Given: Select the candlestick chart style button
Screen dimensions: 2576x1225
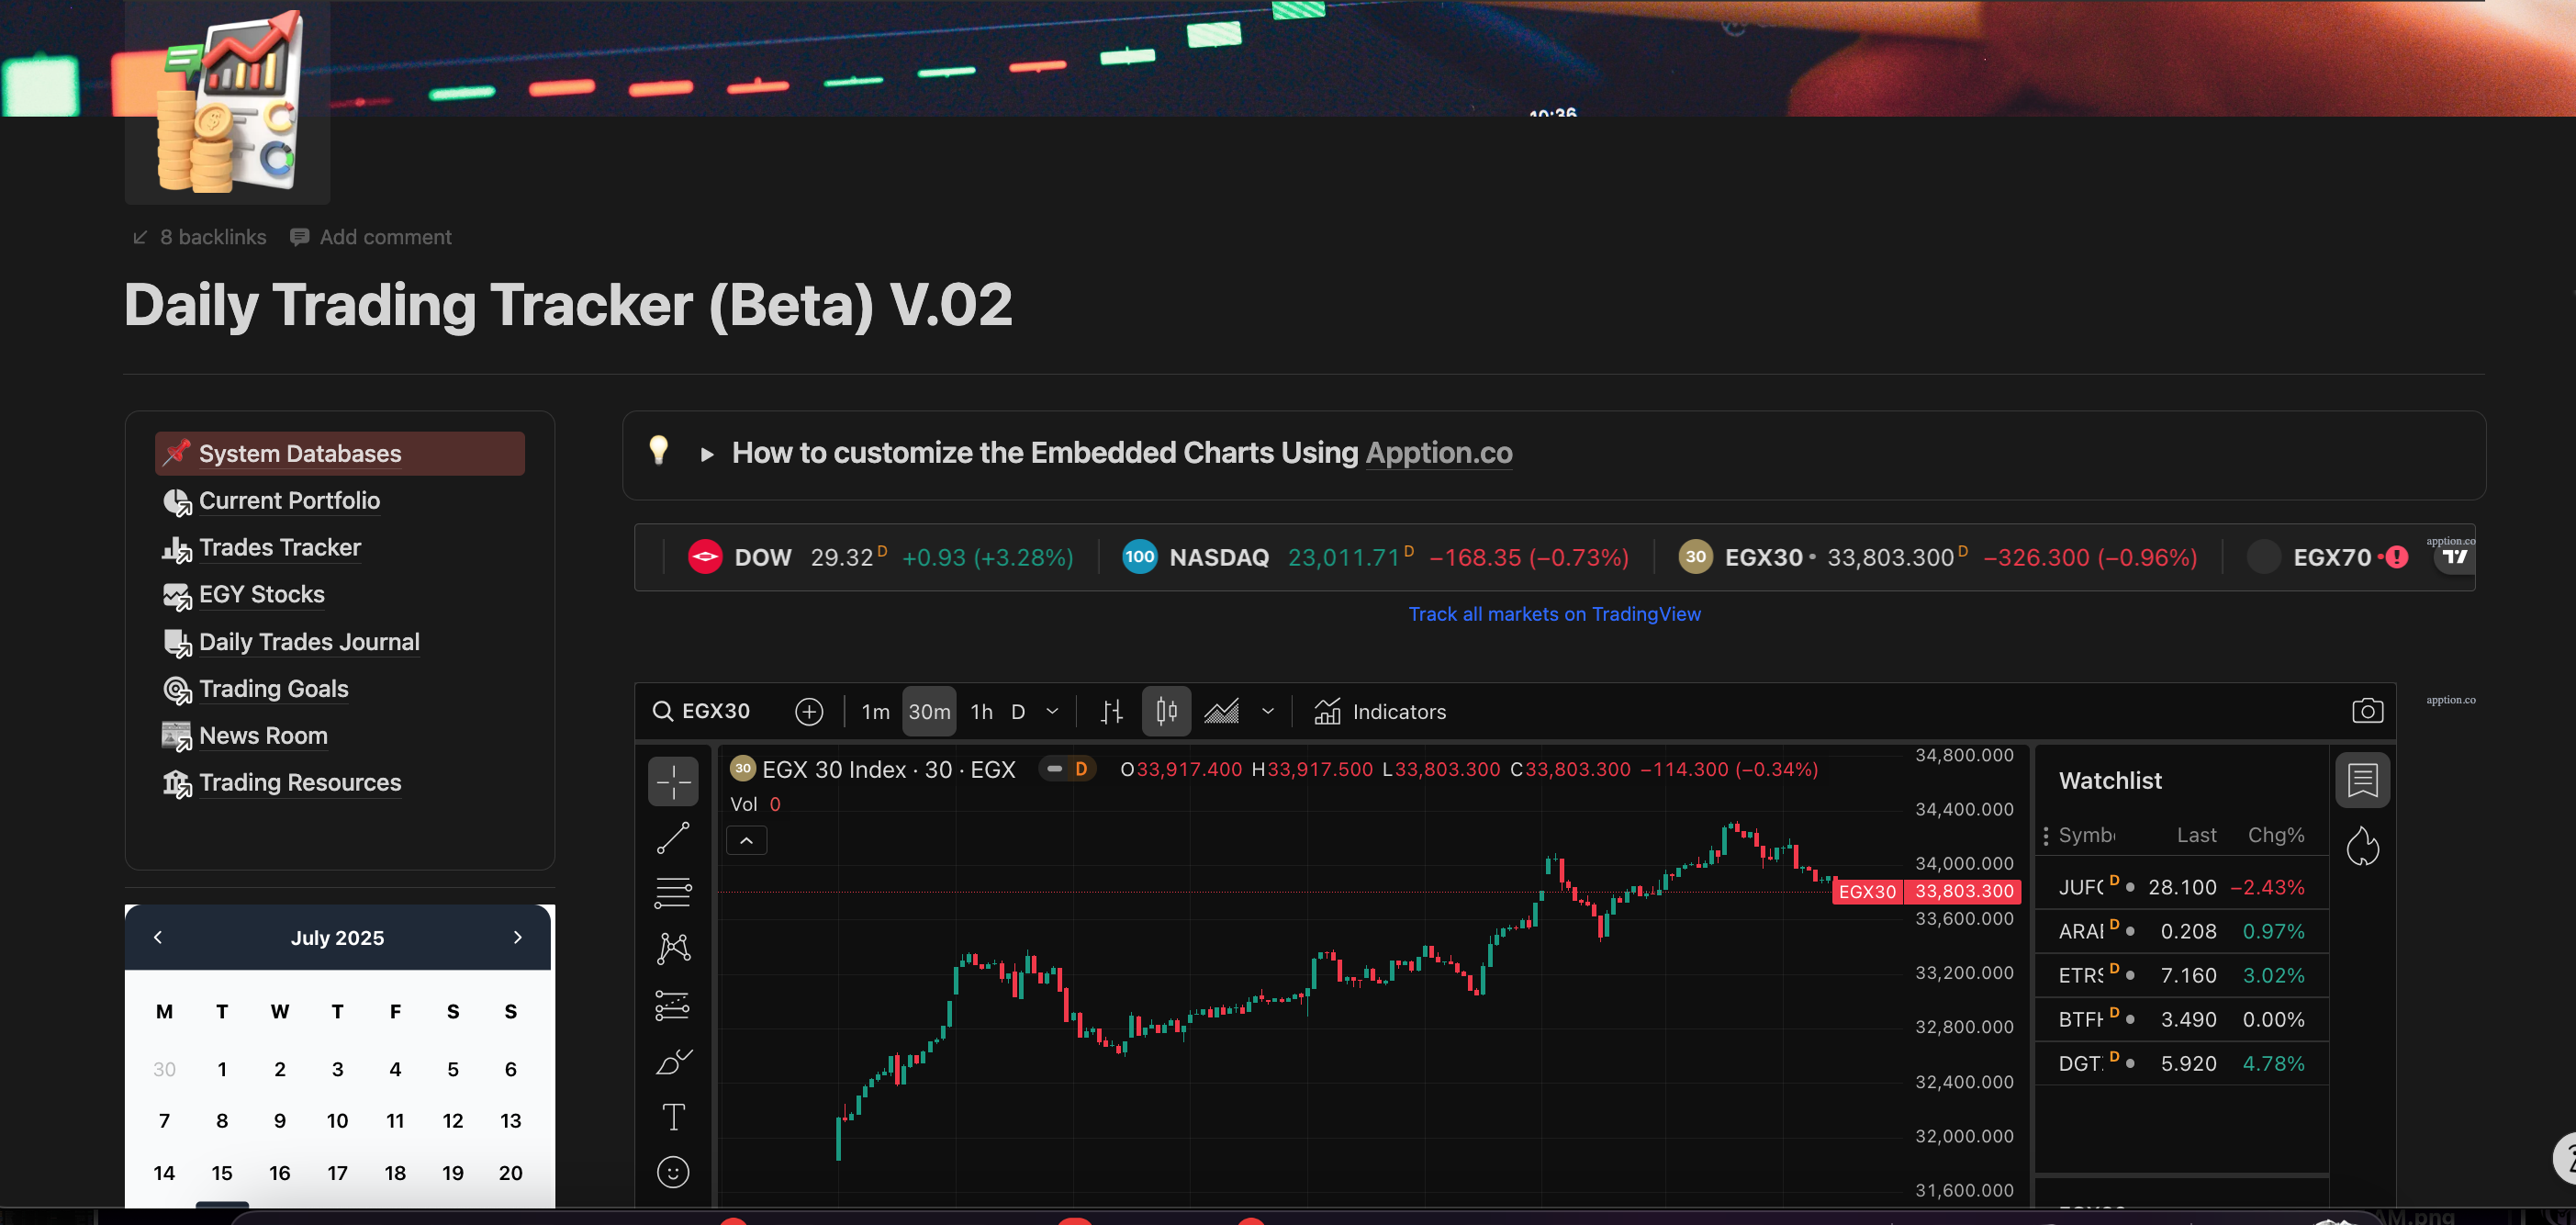Looking at the screenshot, I should click(1166, 712).
